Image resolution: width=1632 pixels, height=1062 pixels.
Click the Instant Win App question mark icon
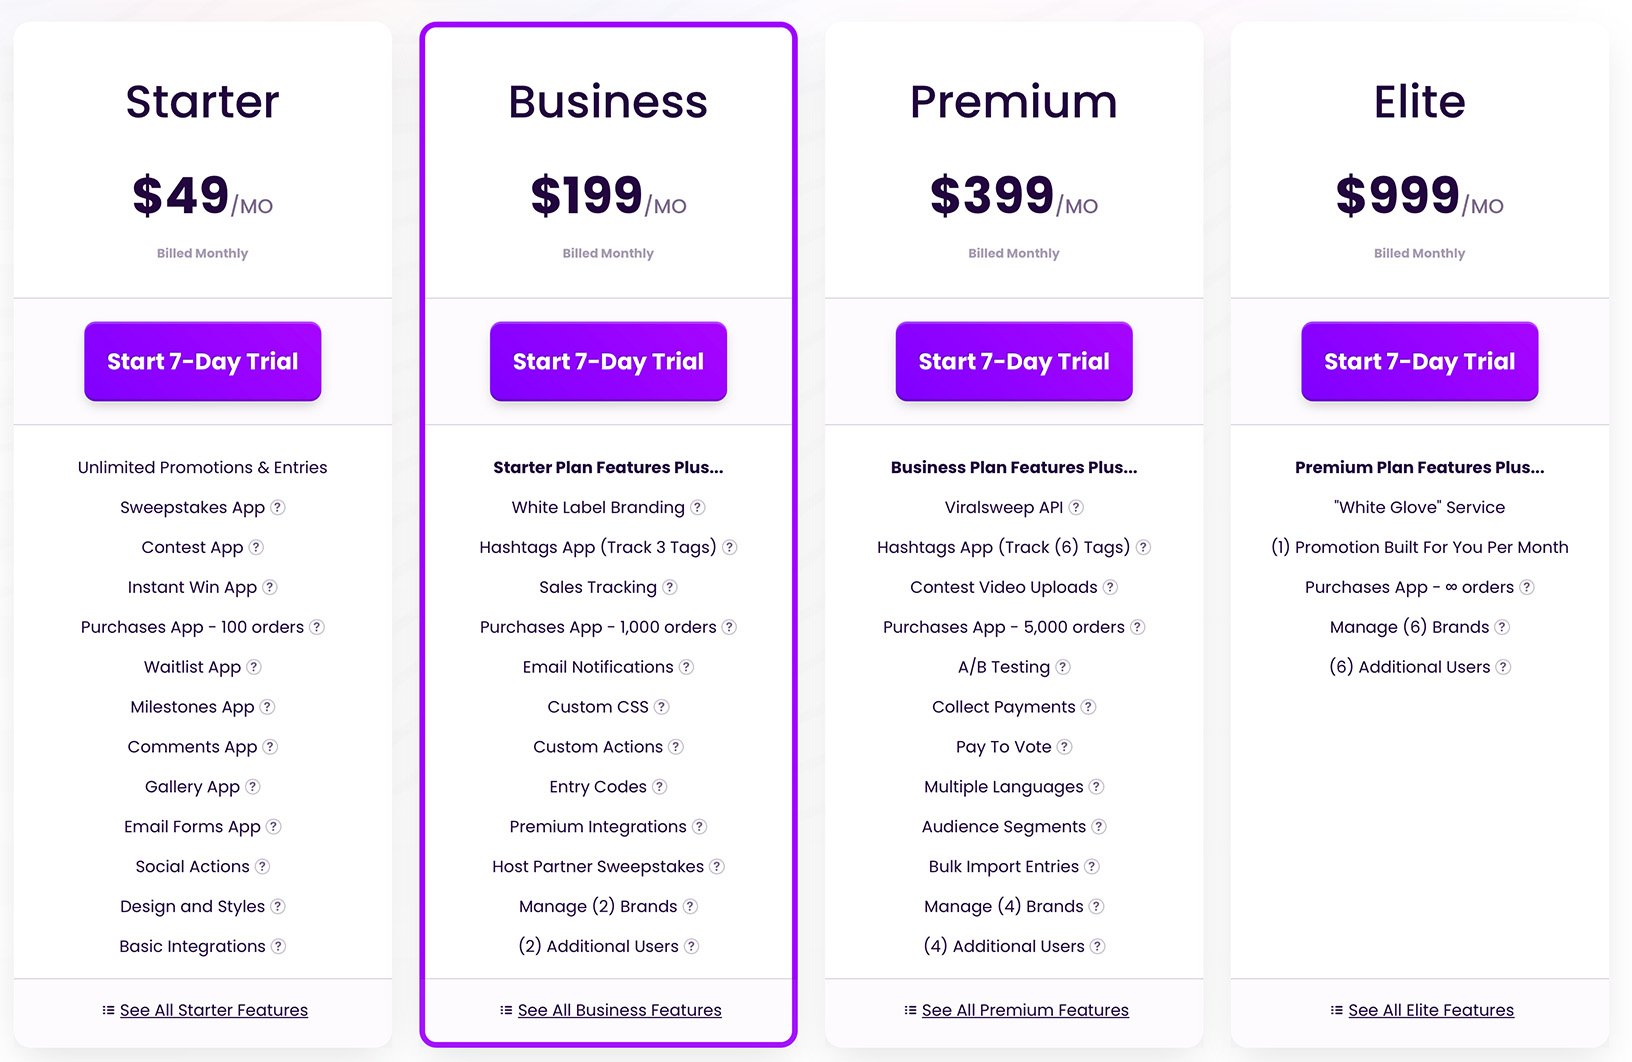tap(268, 587)
